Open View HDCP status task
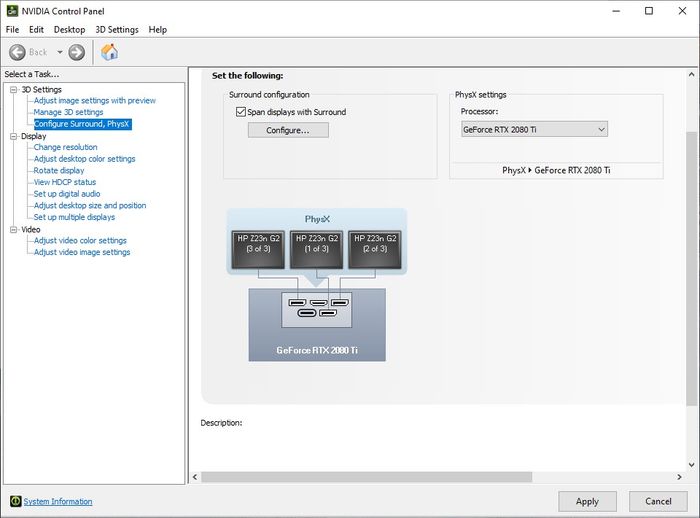700x518 pixels. point(65,182)
